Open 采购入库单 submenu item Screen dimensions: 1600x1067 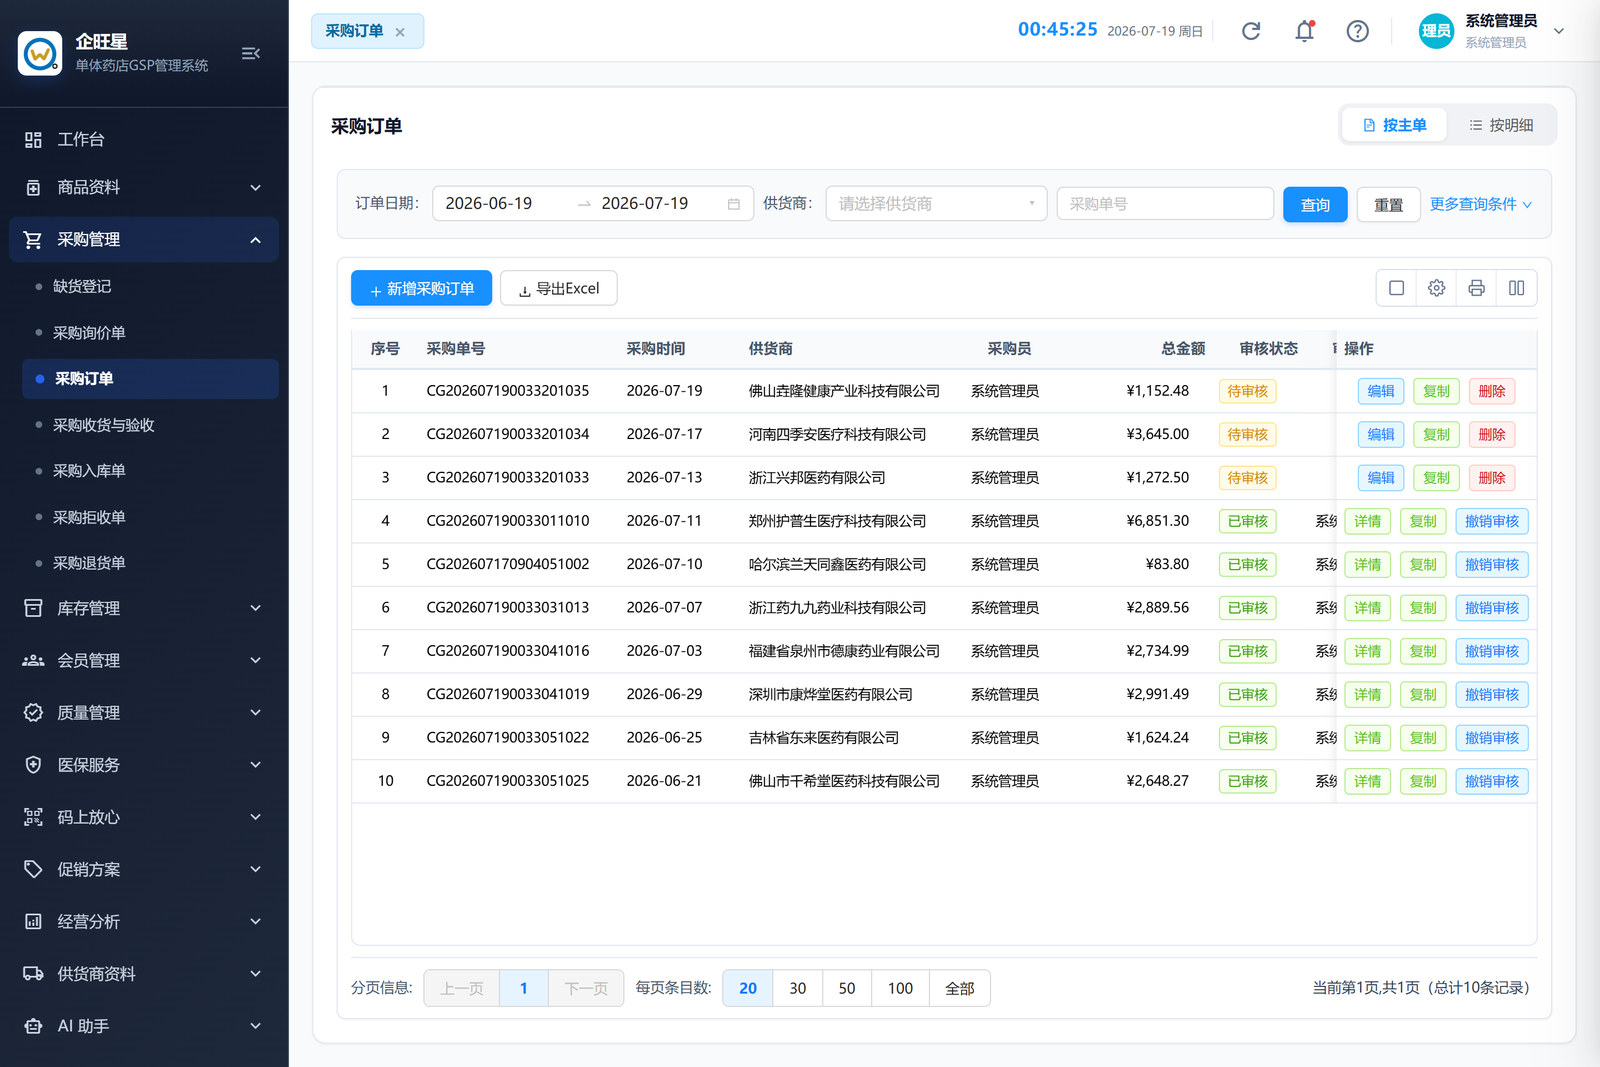pos(150,471)
